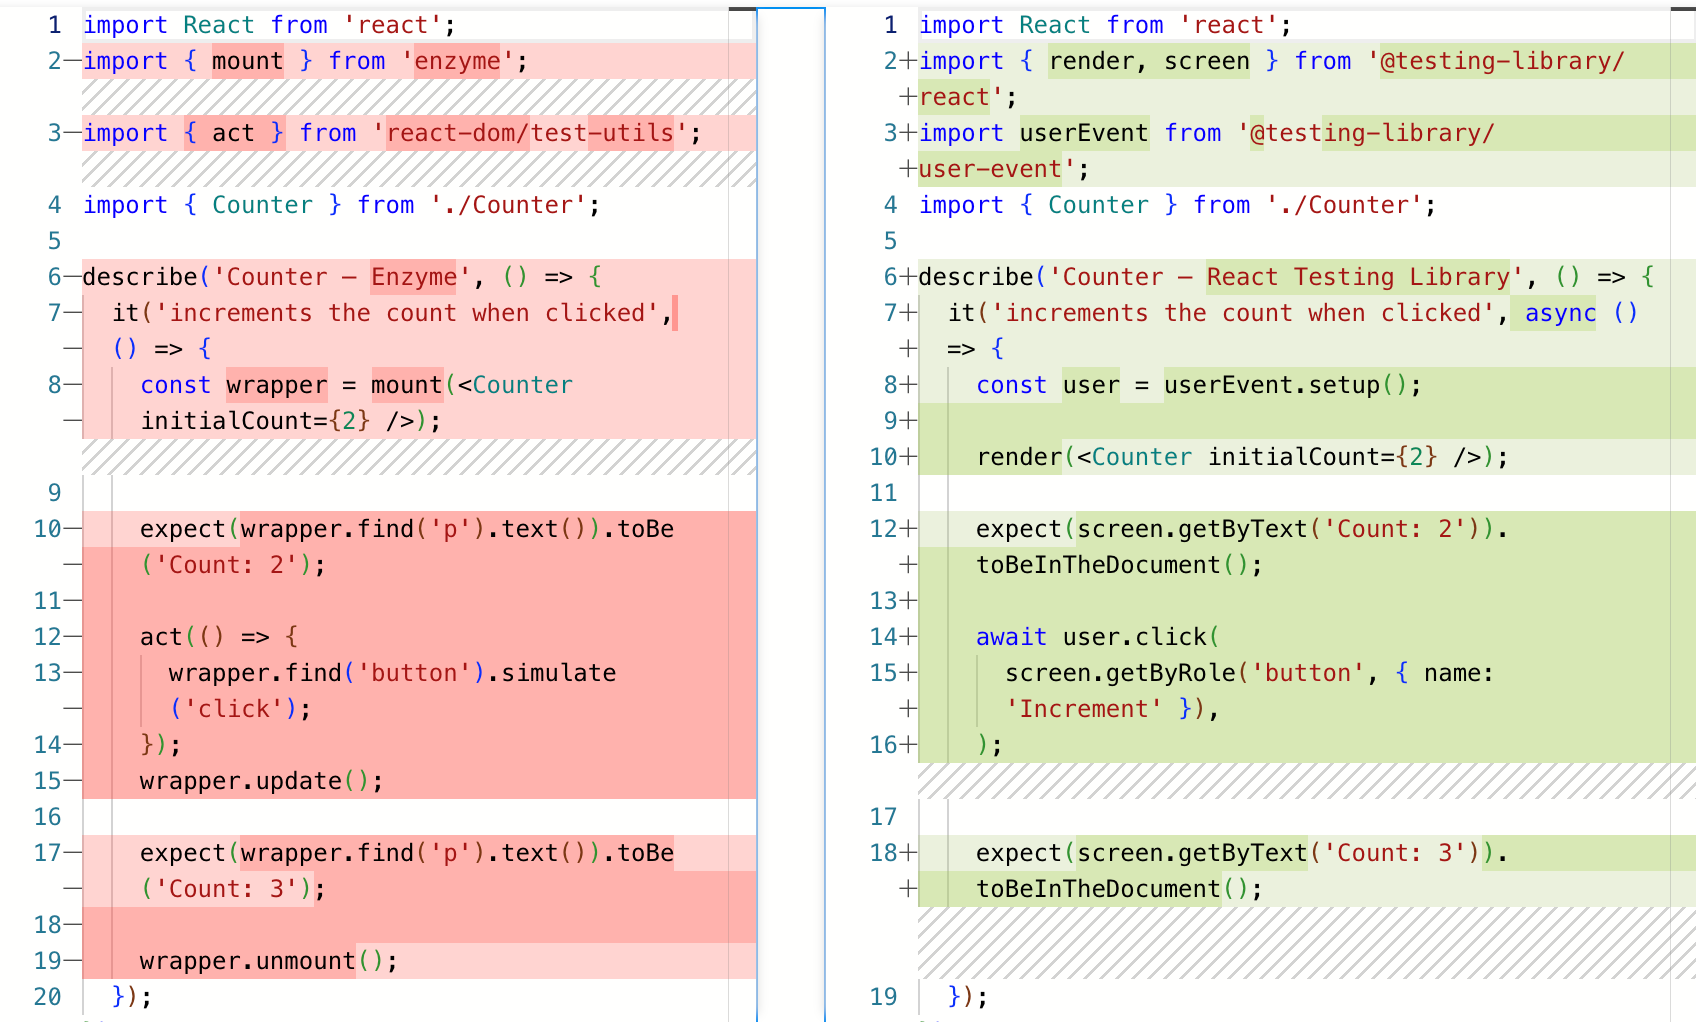Click 'render, screen' in the right pane import

click(x=1149, y=61)
